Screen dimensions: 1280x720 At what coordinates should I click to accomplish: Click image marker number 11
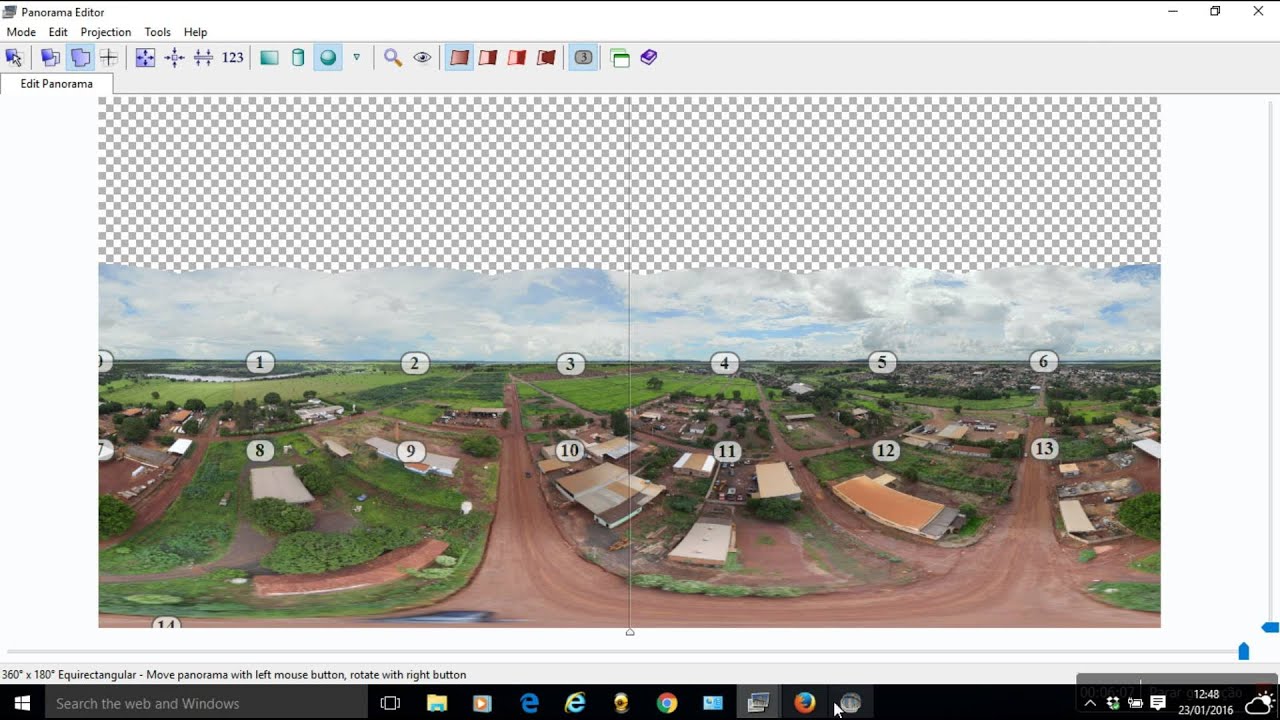click(x=727, y=451)
